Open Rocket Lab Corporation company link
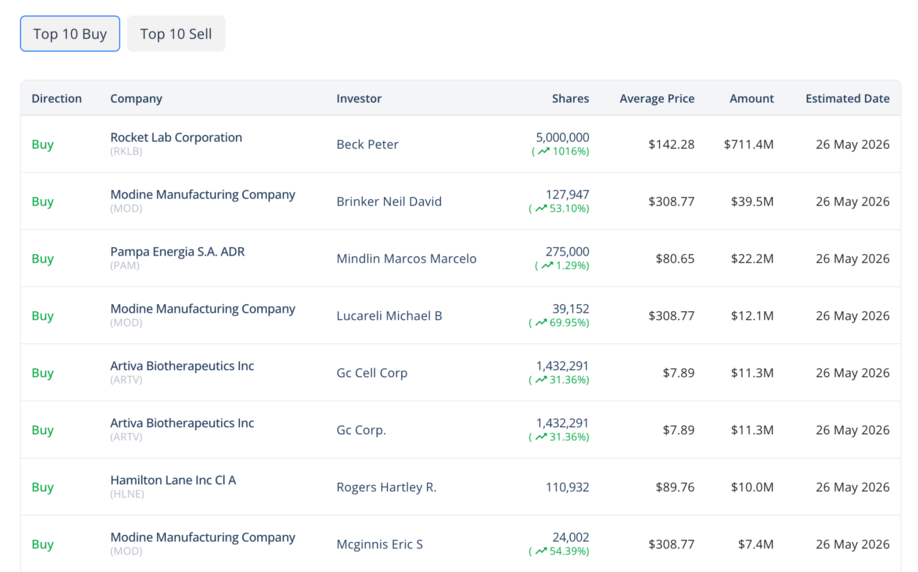 176,138
